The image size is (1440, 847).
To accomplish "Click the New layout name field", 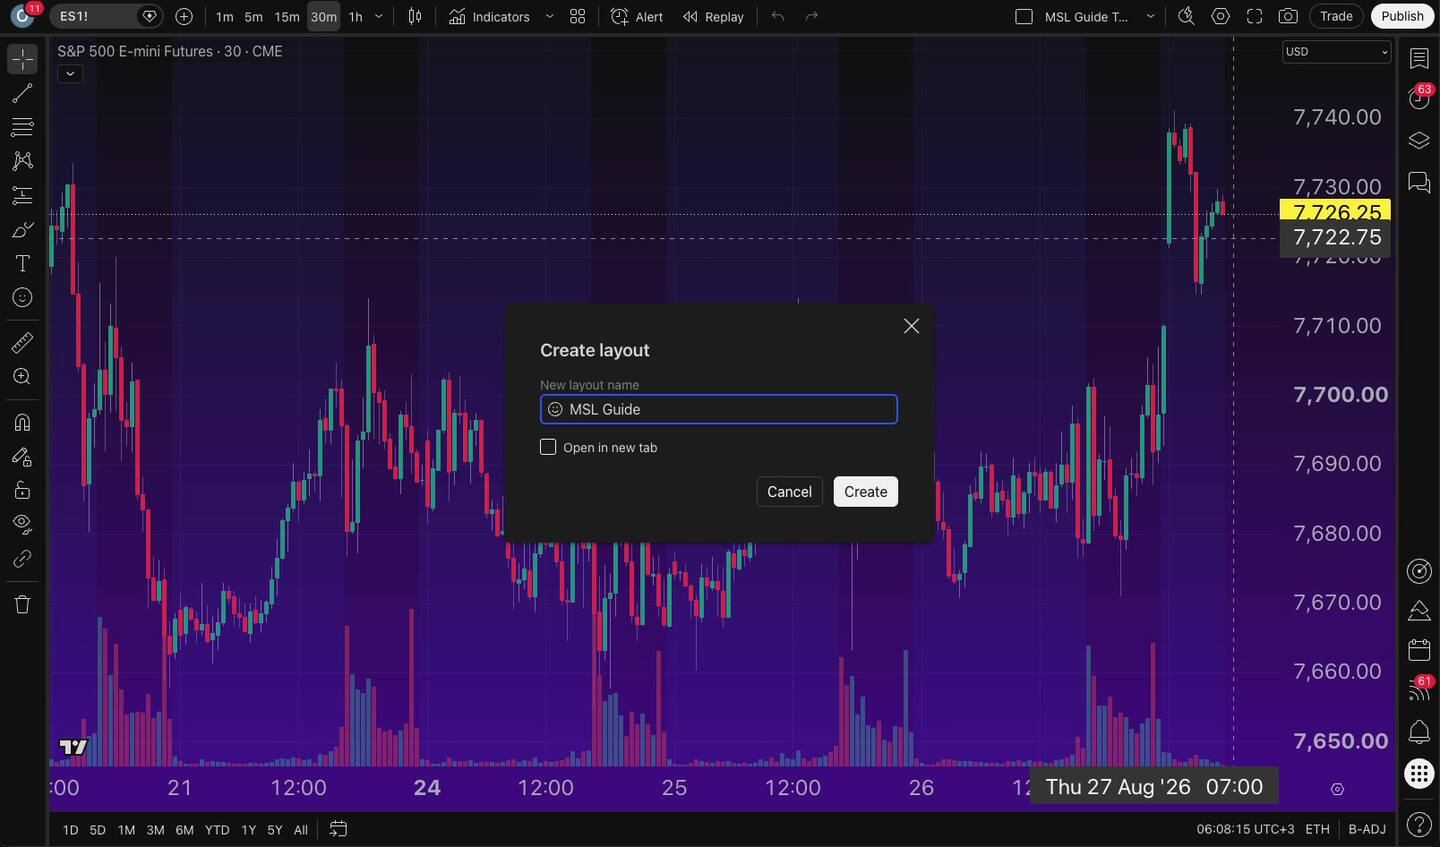I will pos(719,409).
